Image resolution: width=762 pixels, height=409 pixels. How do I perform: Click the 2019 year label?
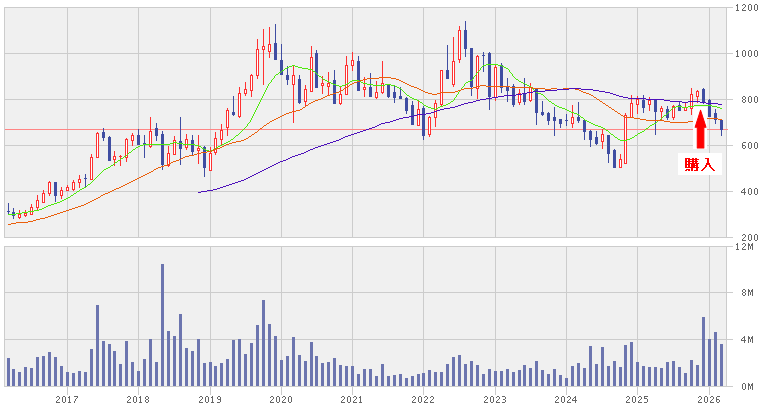pyautogui.click(x=209, y=400)
